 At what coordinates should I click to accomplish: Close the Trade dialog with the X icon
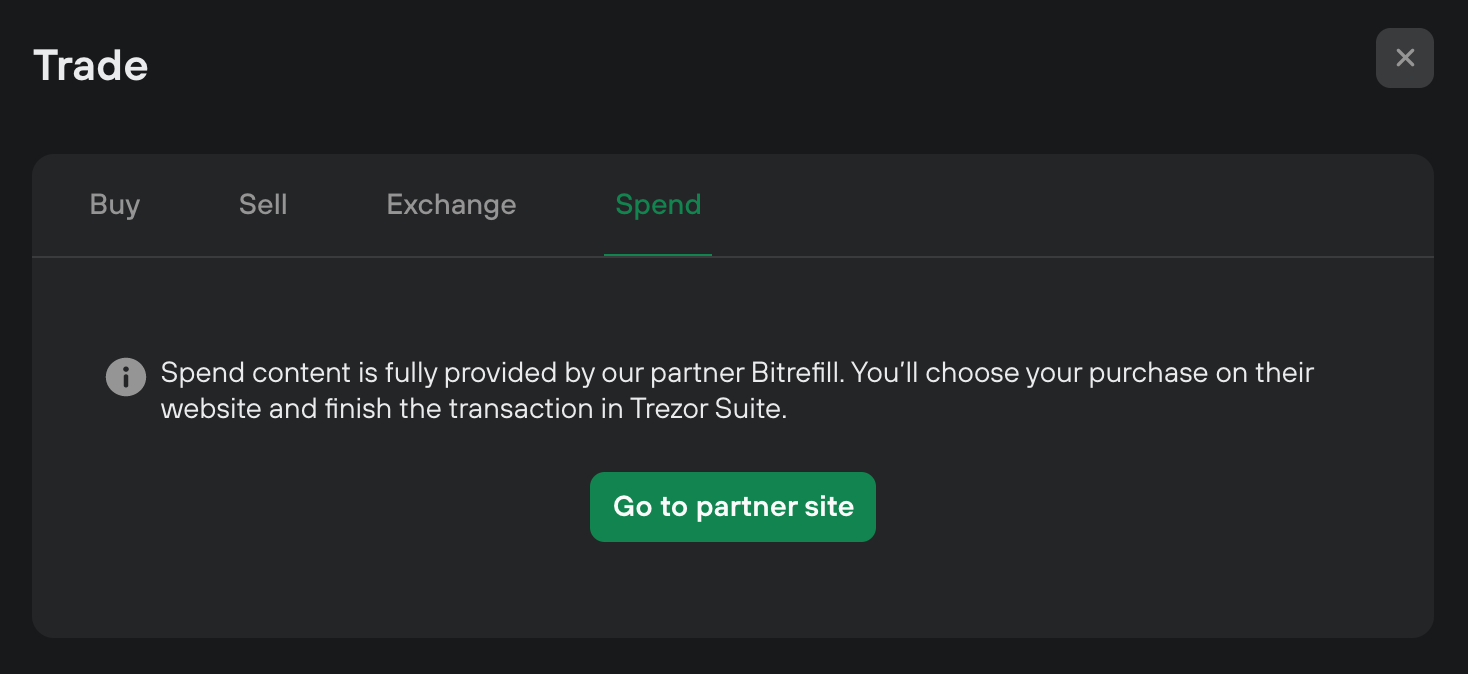click(1404, 58)
